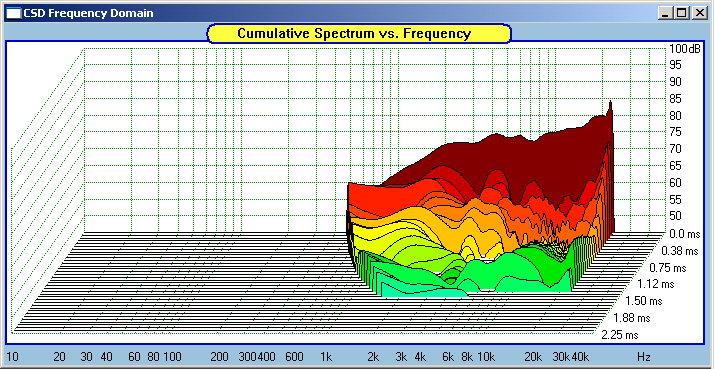Screen dimensions: 714x369
Task: Minimize the CSD Frequency Domain window
Action: [x=666, y=14]
